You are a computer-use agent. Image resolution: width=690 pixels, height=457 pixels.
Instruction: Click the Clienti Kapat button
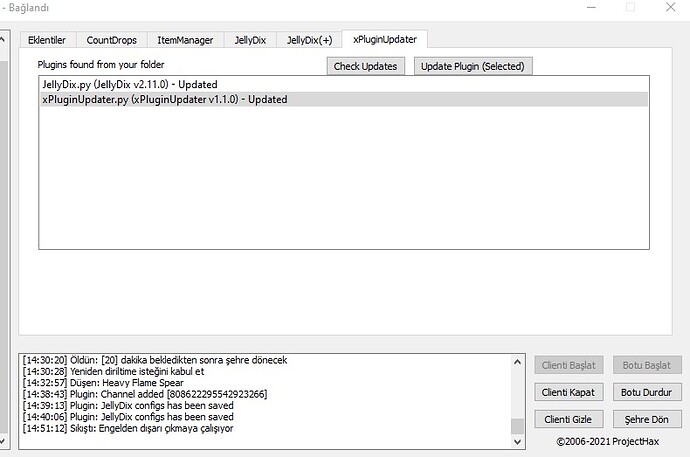569,392
